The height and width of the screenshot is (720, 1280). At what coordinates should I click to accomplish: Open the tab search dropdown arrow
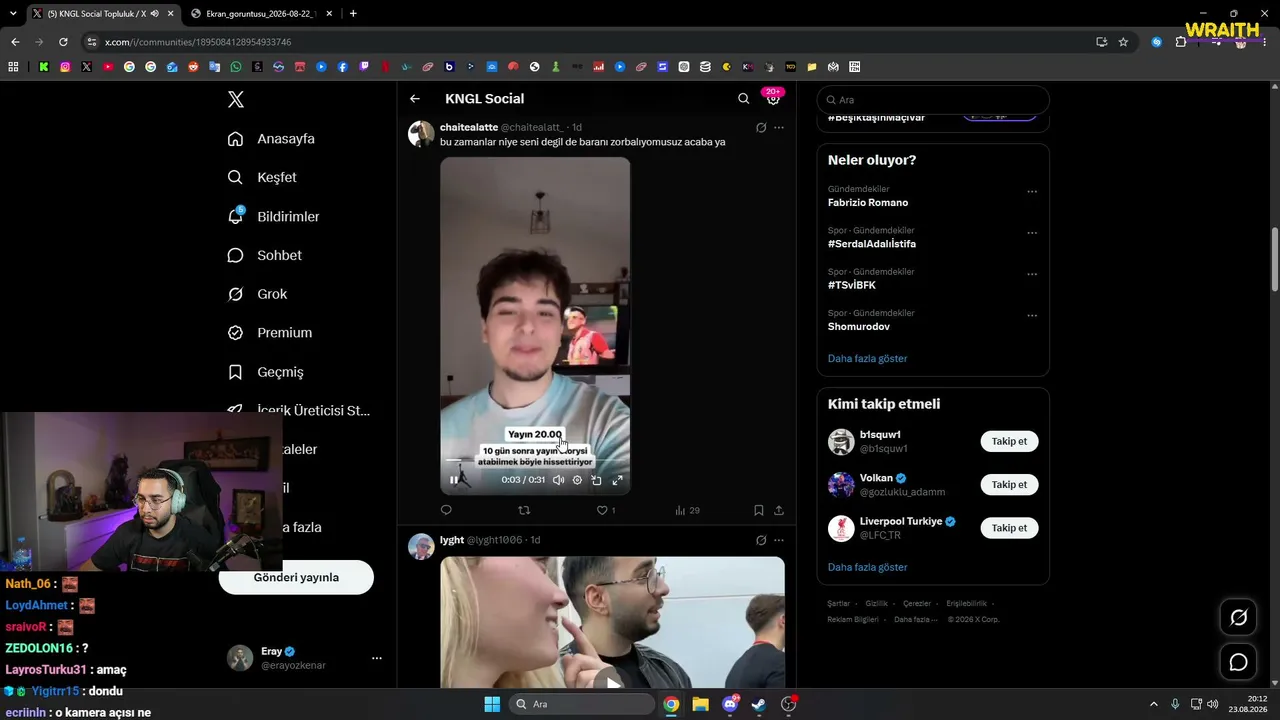[x=12, y=14]
